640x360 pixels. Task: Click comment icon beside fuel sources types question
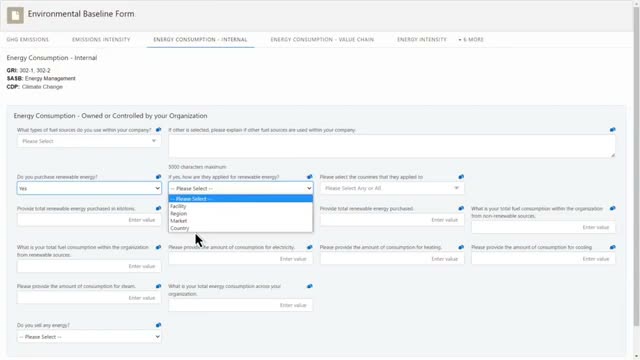(158, 130)
